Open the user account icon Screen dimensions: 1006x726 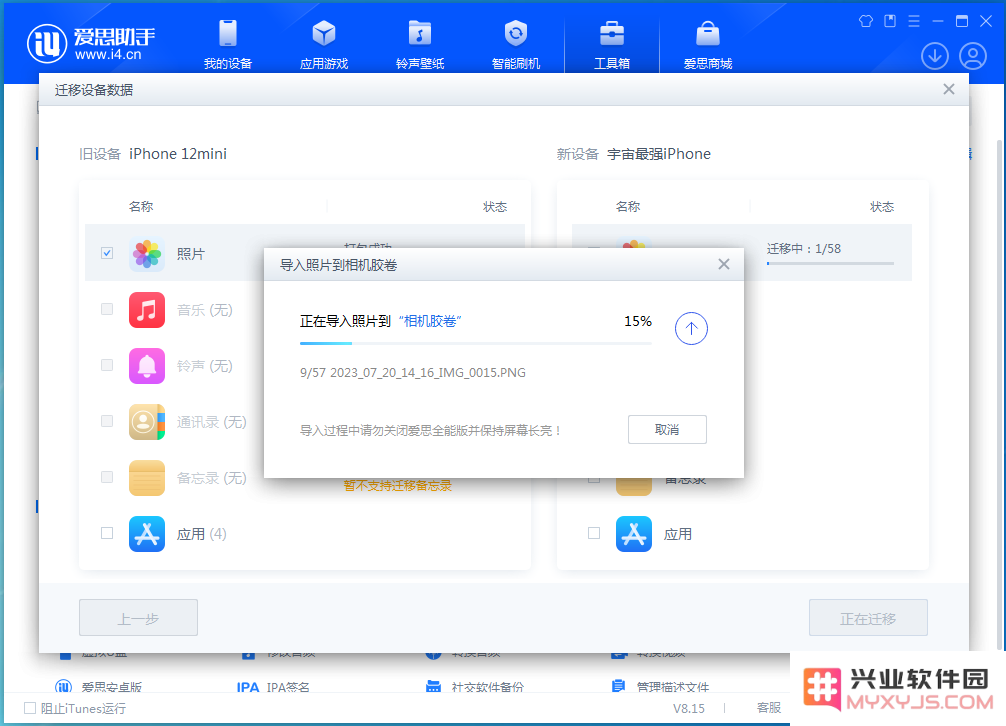973,56
